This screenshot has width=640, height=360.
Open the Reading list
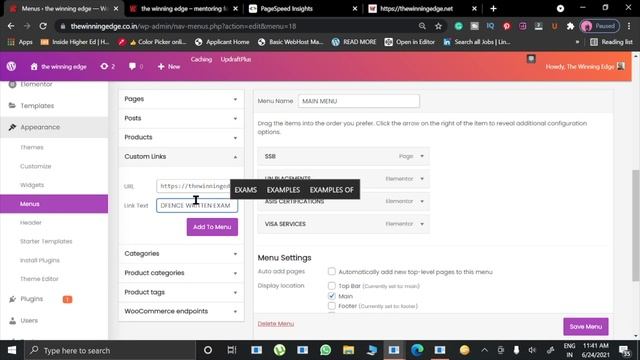point(611,42)
